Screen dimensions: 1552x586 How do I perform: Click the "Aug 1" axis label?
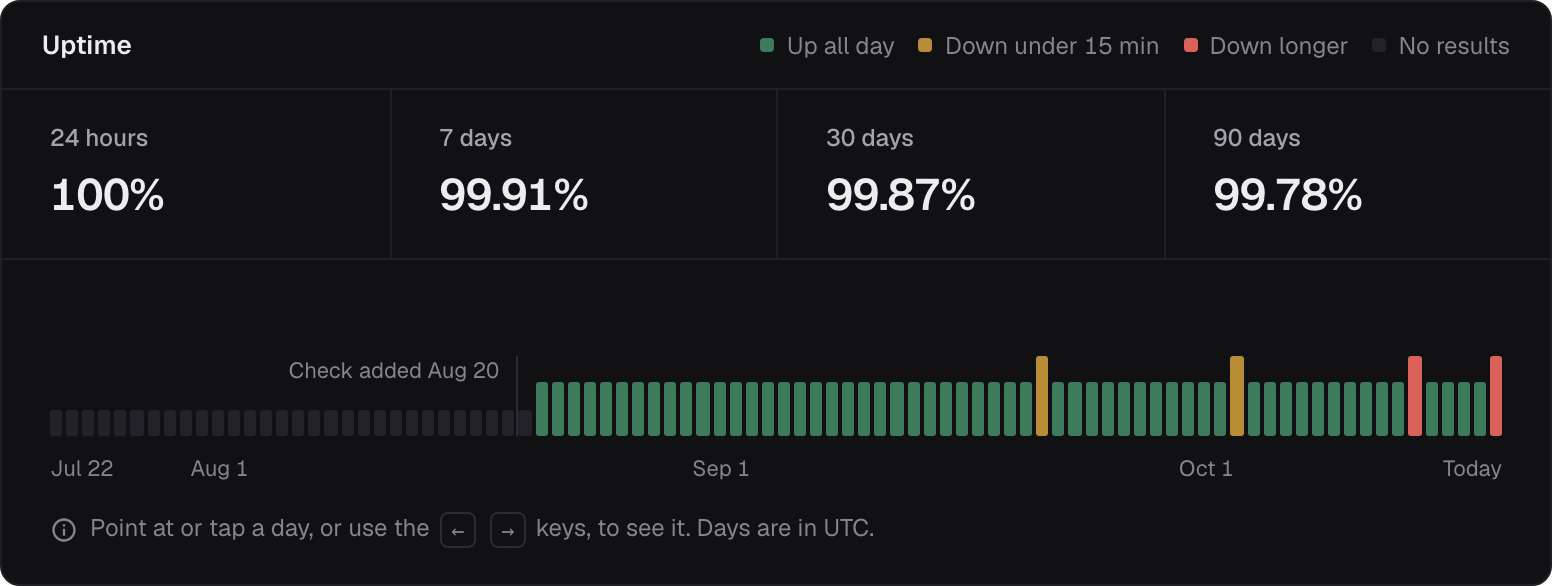[x=219, y=469]
